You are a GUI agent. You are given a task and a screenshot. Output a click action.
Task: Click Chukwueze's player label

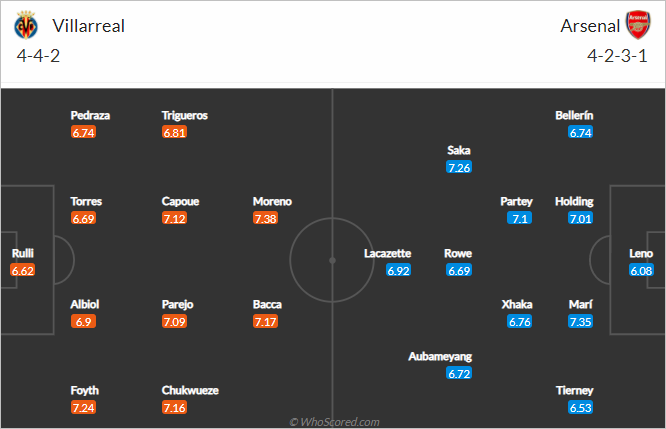point(190,390)
